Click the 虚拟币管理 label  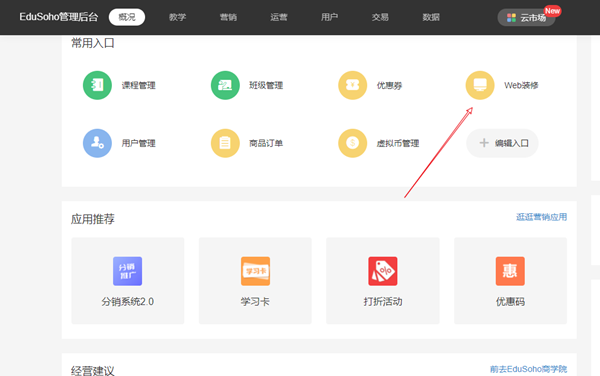click(x=398, y=143)
